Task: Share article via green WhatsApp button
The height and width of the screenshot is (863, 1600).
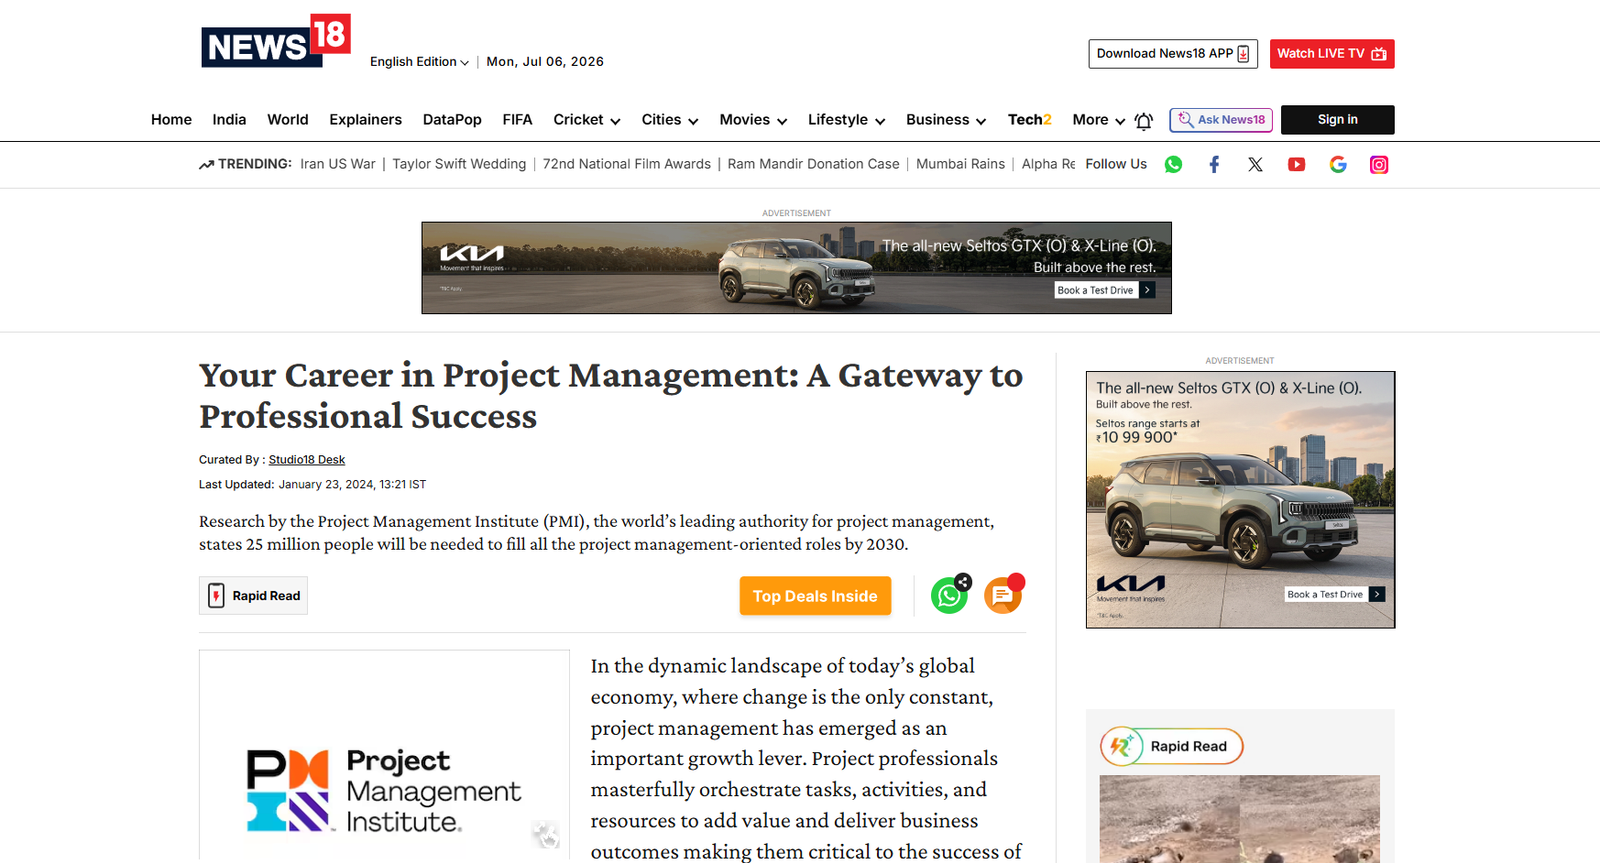Action: [x=949, y=596]
